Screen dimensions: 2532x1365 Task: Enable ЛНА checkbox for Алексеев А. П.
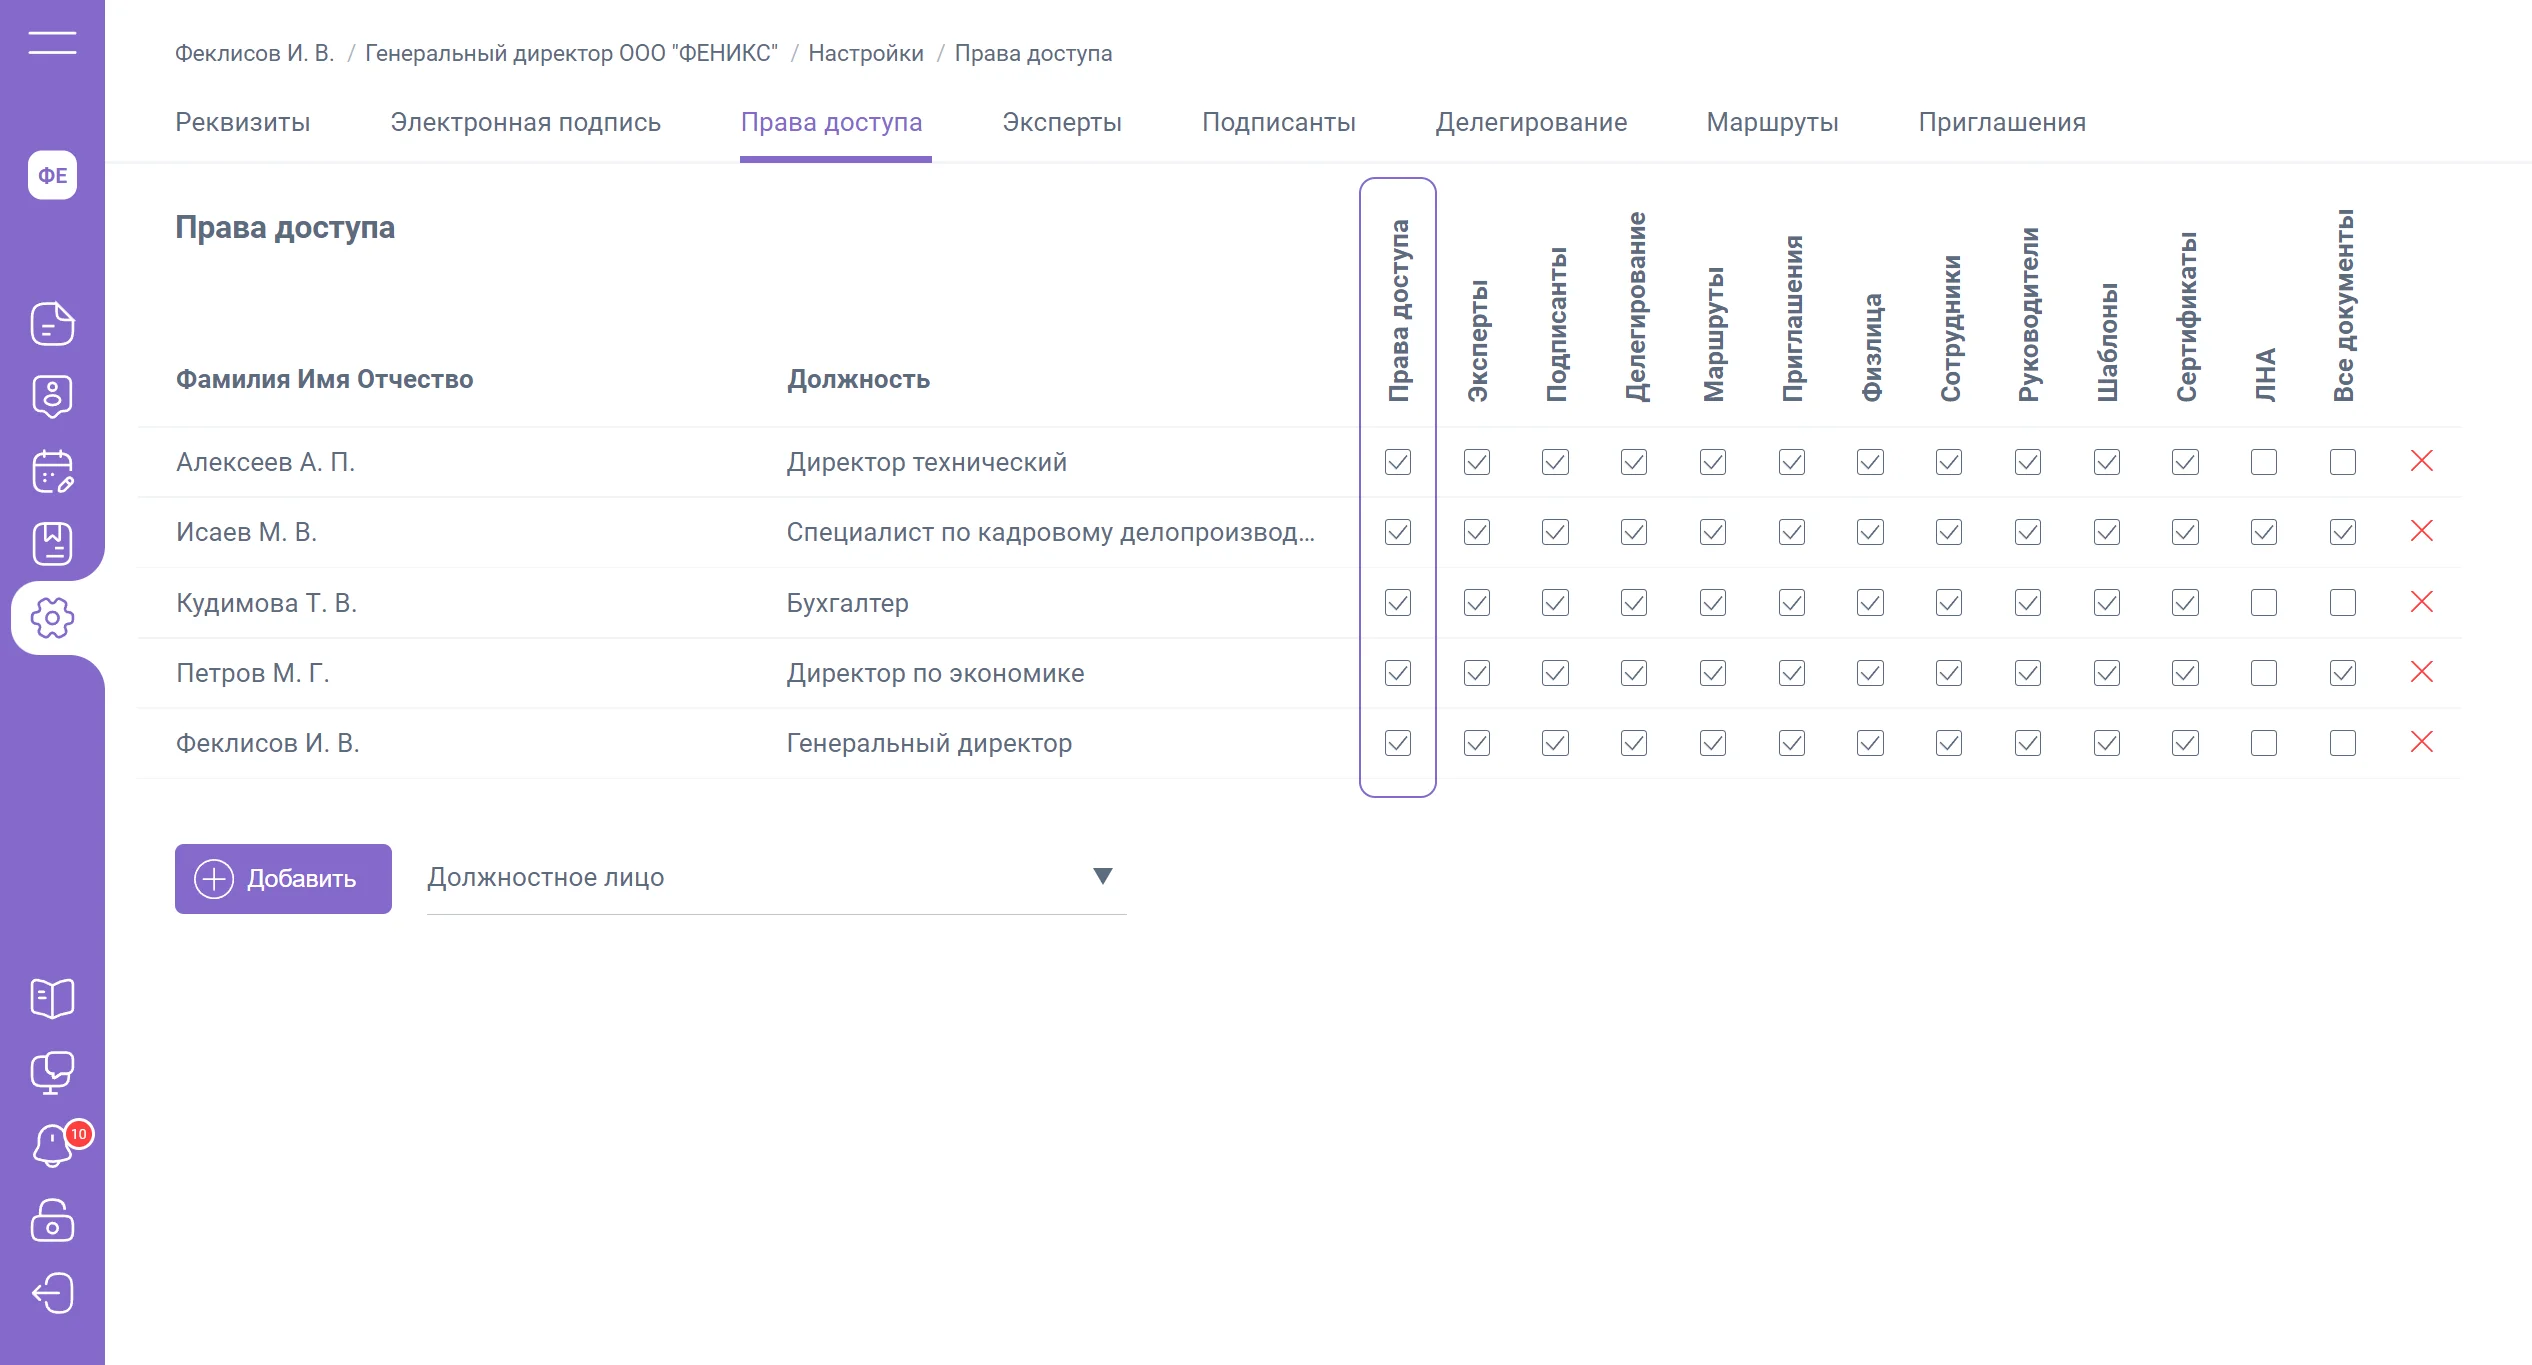pos(2263,462)
